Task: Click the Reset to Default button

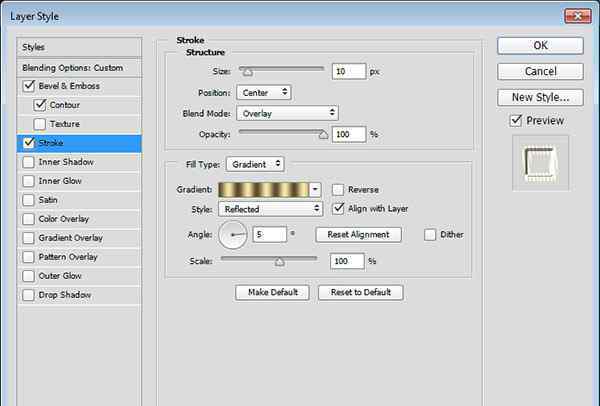Action: tap(360, 292)
